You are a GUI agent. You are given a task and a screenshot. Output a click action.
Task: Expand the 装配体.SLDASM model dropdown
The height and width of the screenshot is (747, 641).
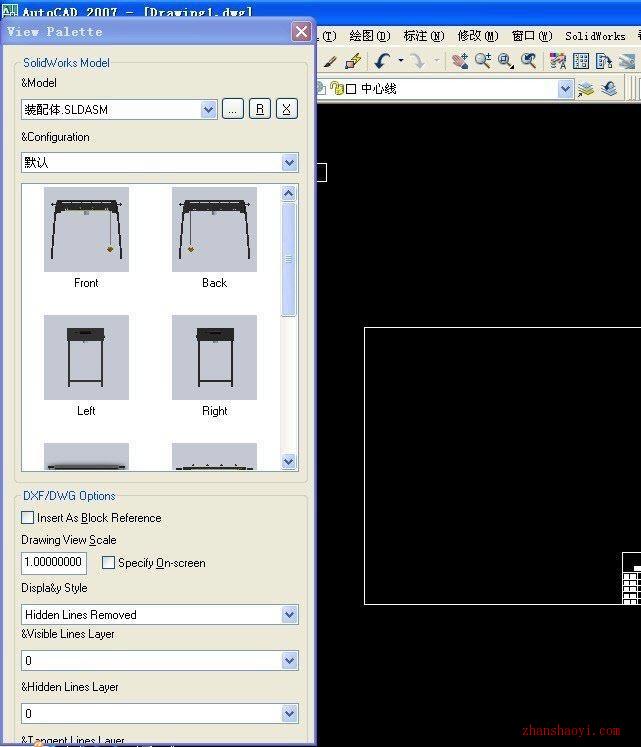click(x=208, y=110)
